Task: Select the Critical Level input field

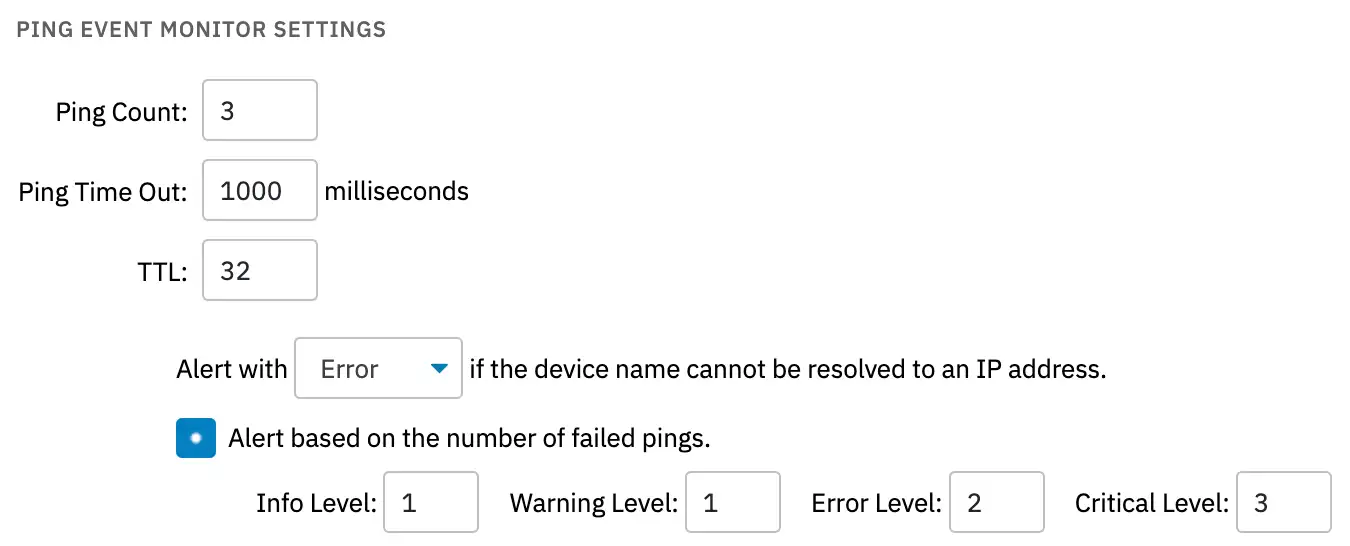Action: 1283,502
